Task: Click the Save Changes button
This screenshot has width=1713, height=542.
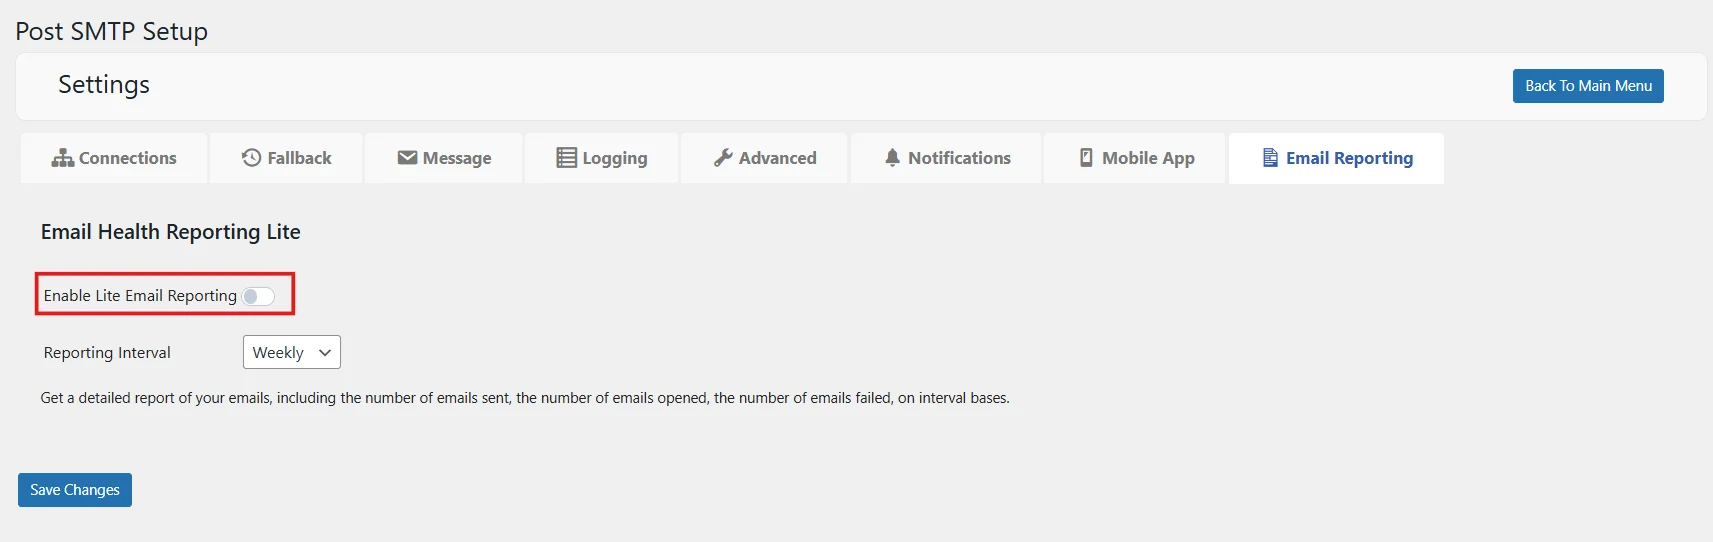Action: click(x=75, y=490)
